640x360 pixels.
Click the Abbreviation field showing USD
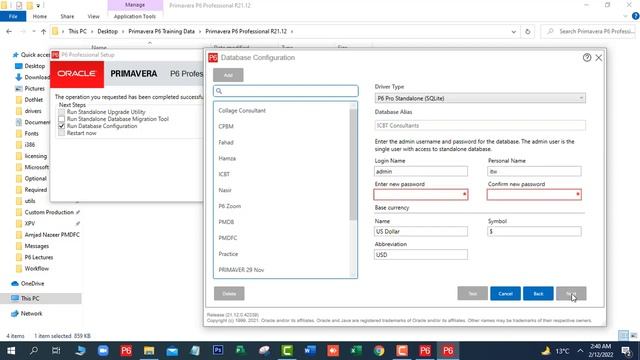coord(421,255)
